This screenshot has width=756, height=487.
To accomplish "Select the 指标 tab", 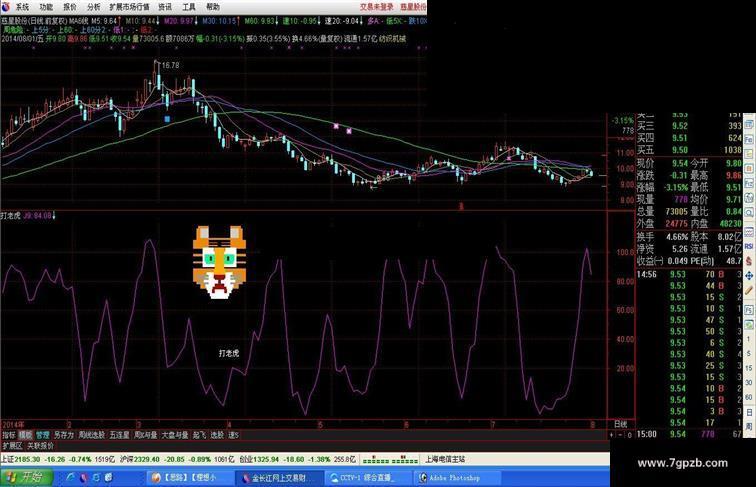I will point(9,435).
